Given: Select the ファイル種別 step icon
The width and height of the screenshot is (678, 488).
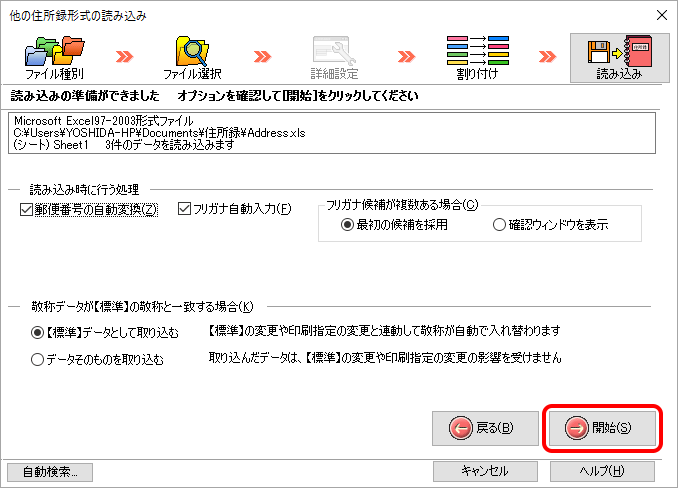Looking at the screenshot, I should (x=54, y=58).
